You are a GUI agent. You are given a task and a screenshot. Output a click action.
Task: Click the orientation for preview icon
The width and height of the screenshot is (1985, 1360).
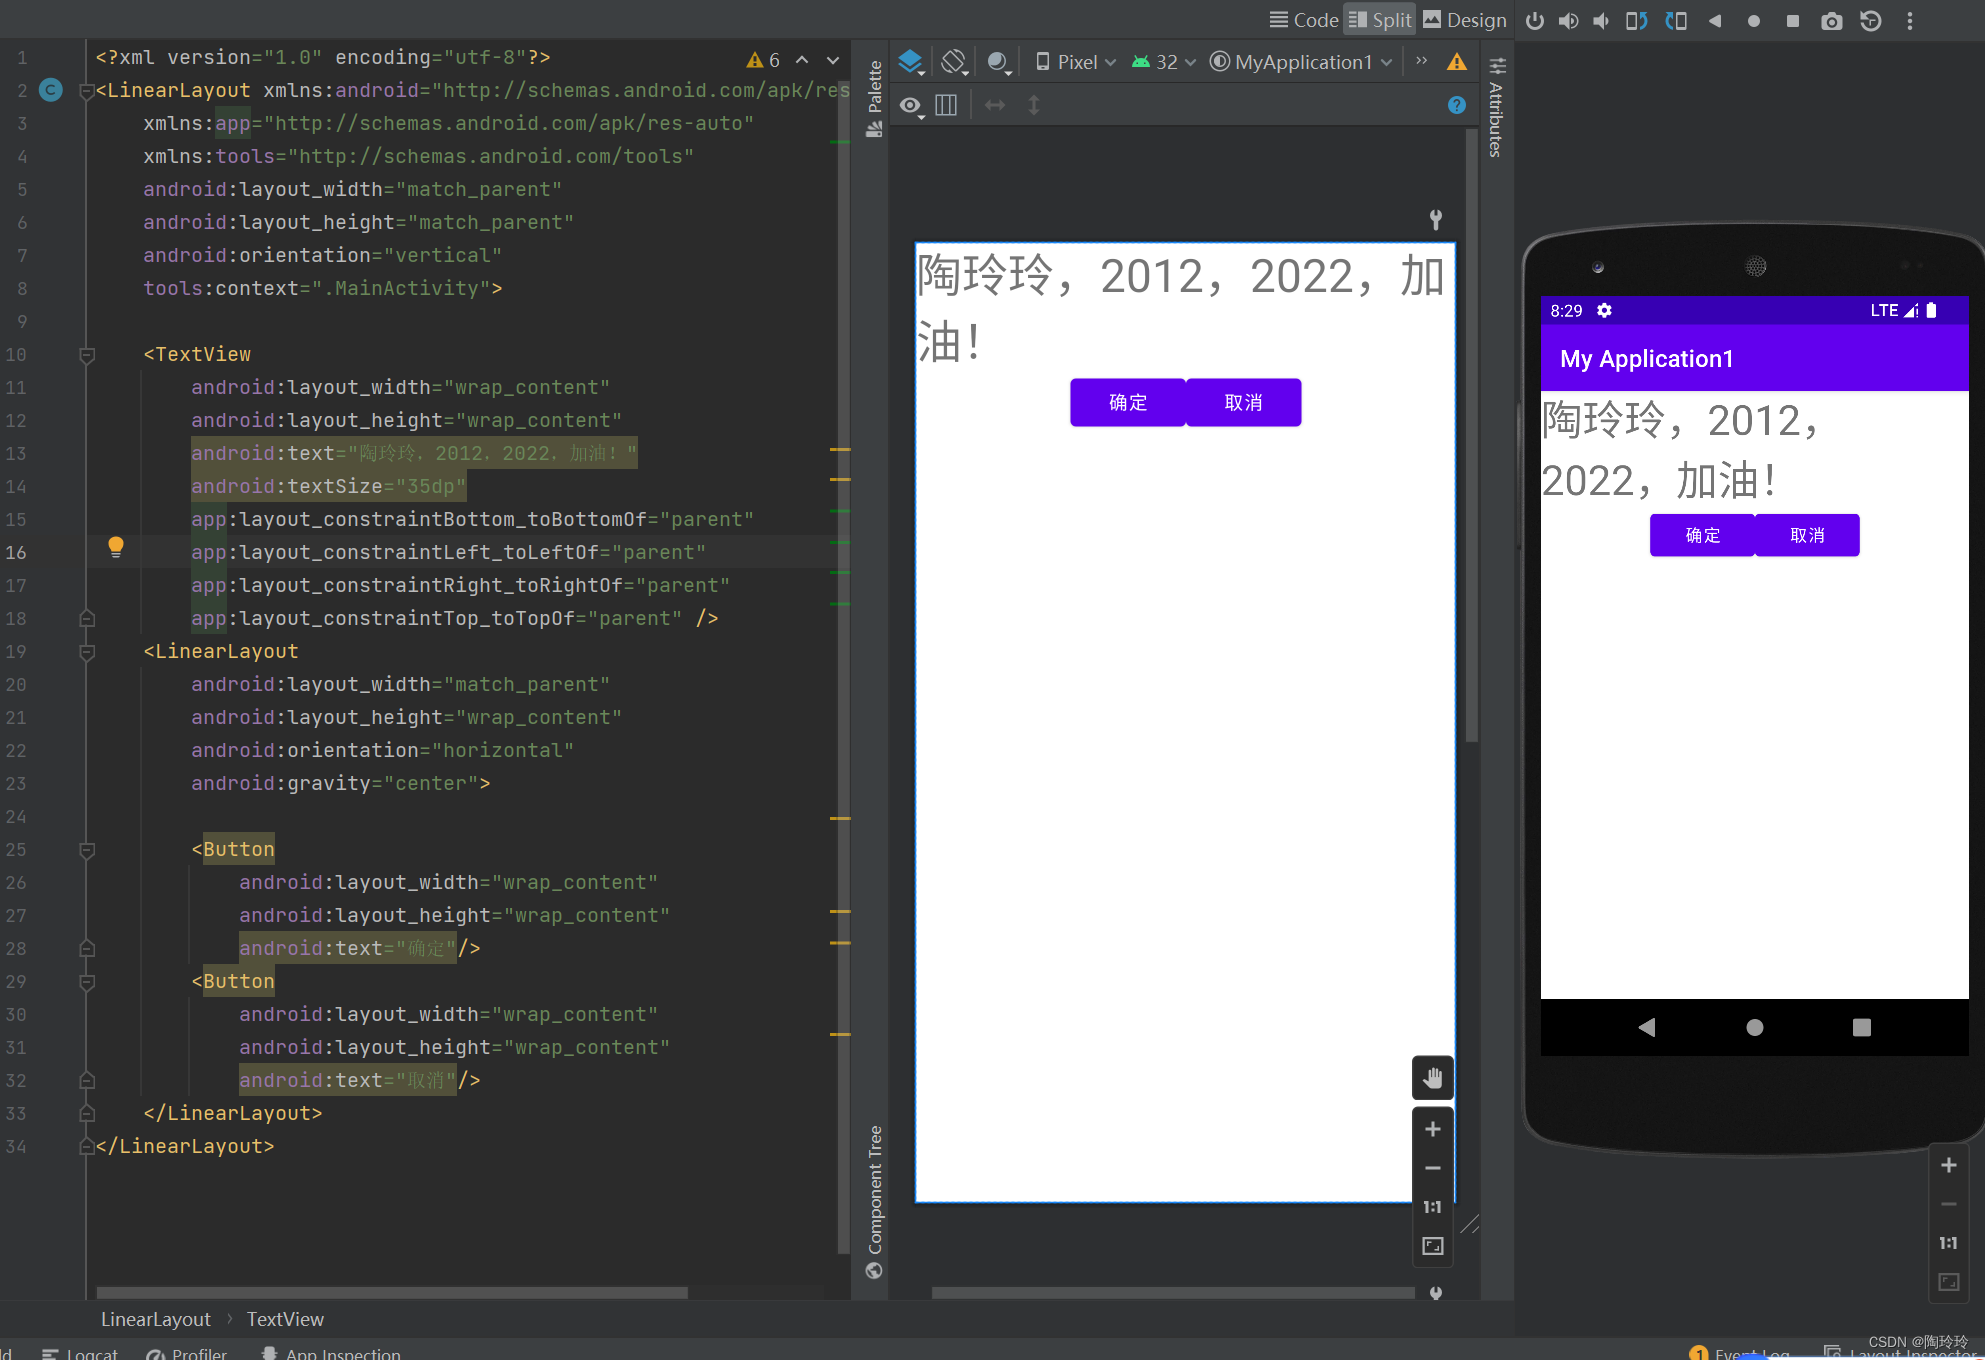point(955,62)
